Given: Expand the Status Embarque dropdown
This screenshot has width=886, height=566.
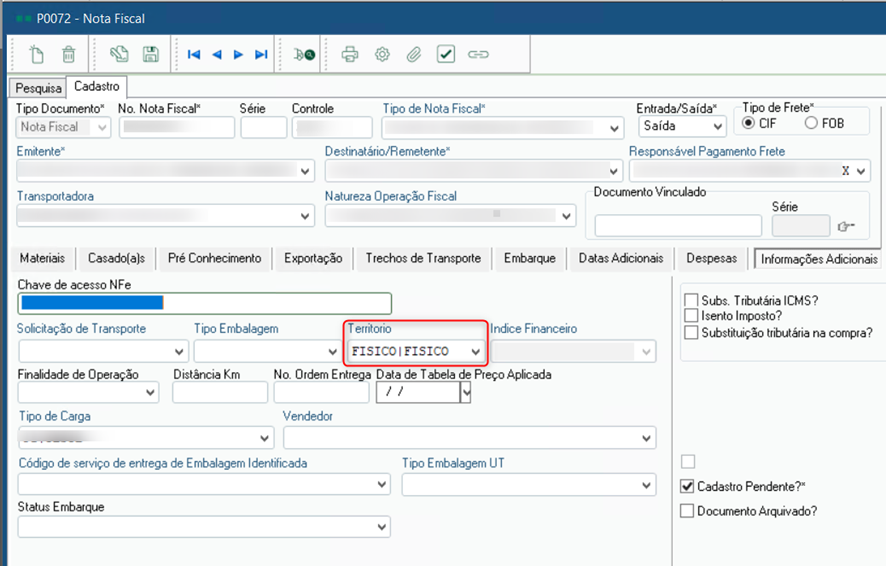Looking at the screenshot, I should (381, 527).
